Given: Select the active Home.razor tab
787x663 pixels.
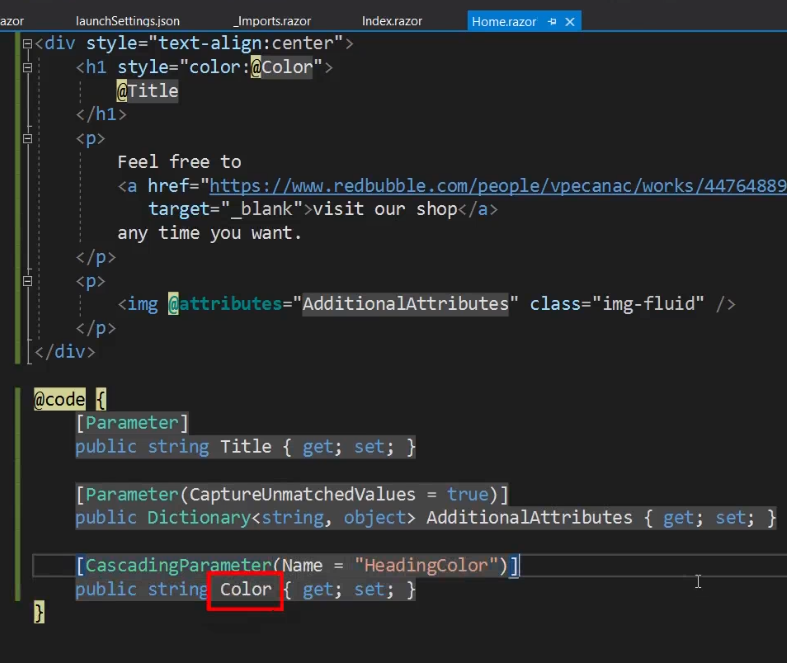Looking at the screenshot, I should click(503, 22).
